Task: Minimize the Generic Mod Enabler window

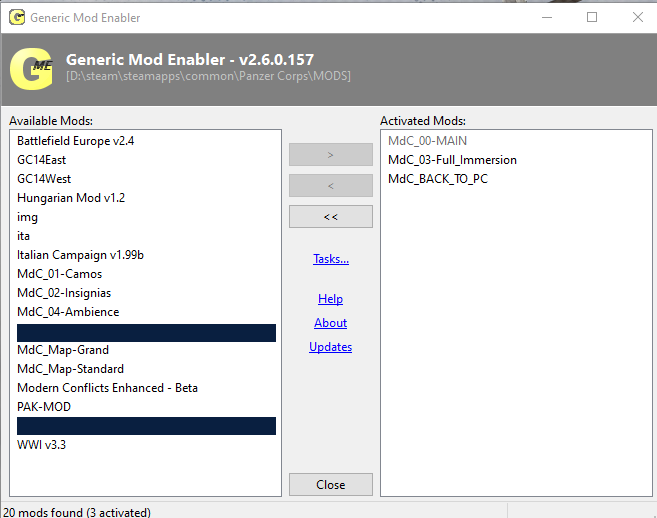Action: [x=547, y=18]
